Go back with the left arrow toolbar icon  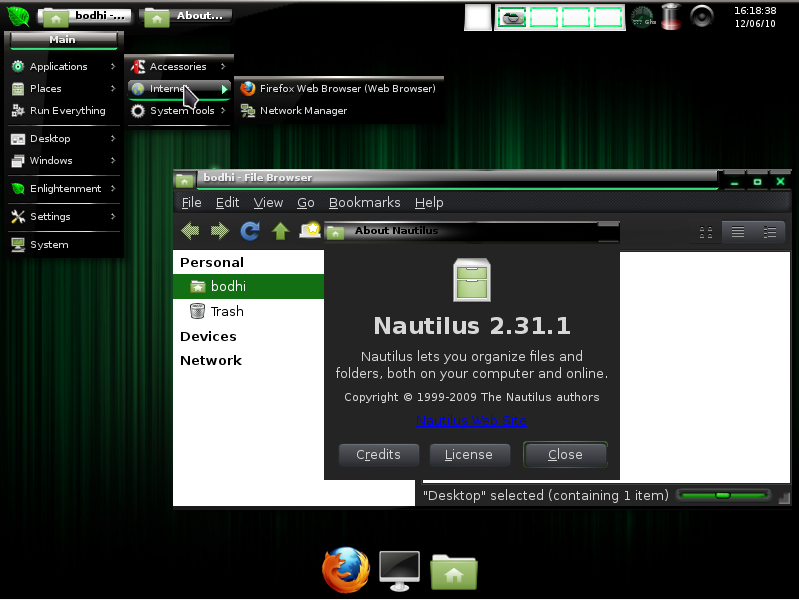190,231
